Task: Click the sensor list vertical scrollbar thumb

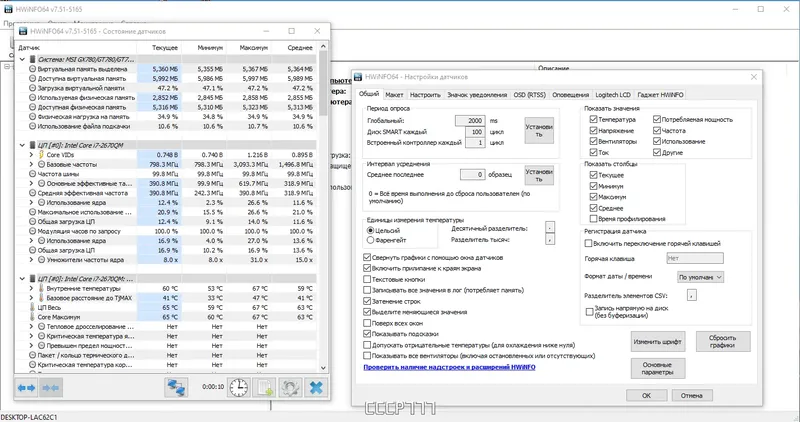Action: (x=323, y=83)
